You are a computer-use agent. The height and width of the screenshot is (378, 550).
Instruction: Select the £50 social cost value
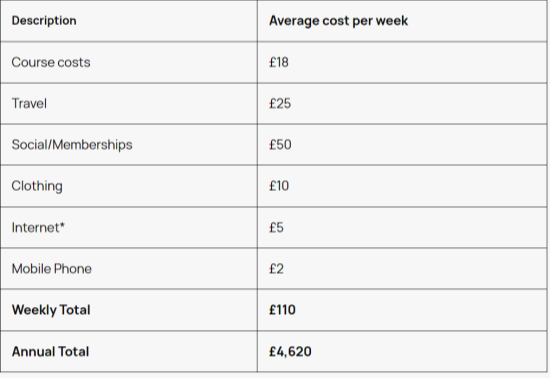tap(280, 145)
